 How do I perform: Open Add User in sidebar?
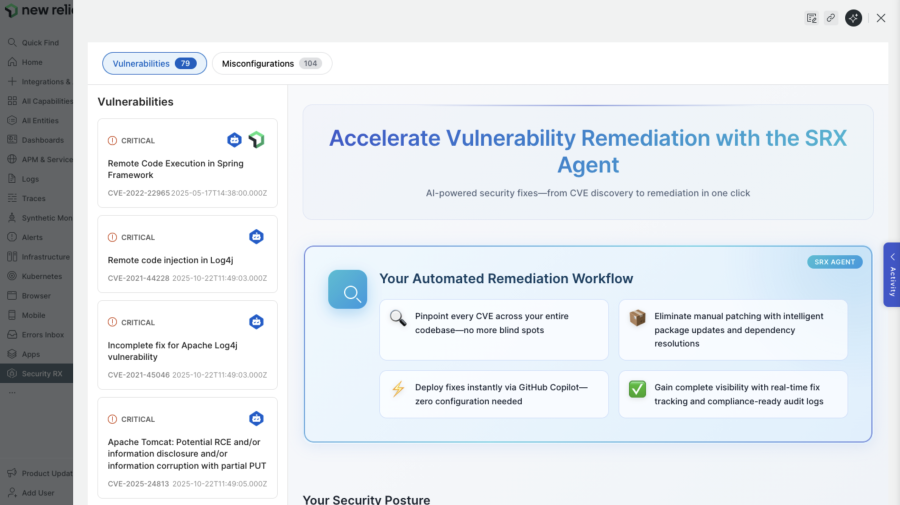click(x=36, y=493)
